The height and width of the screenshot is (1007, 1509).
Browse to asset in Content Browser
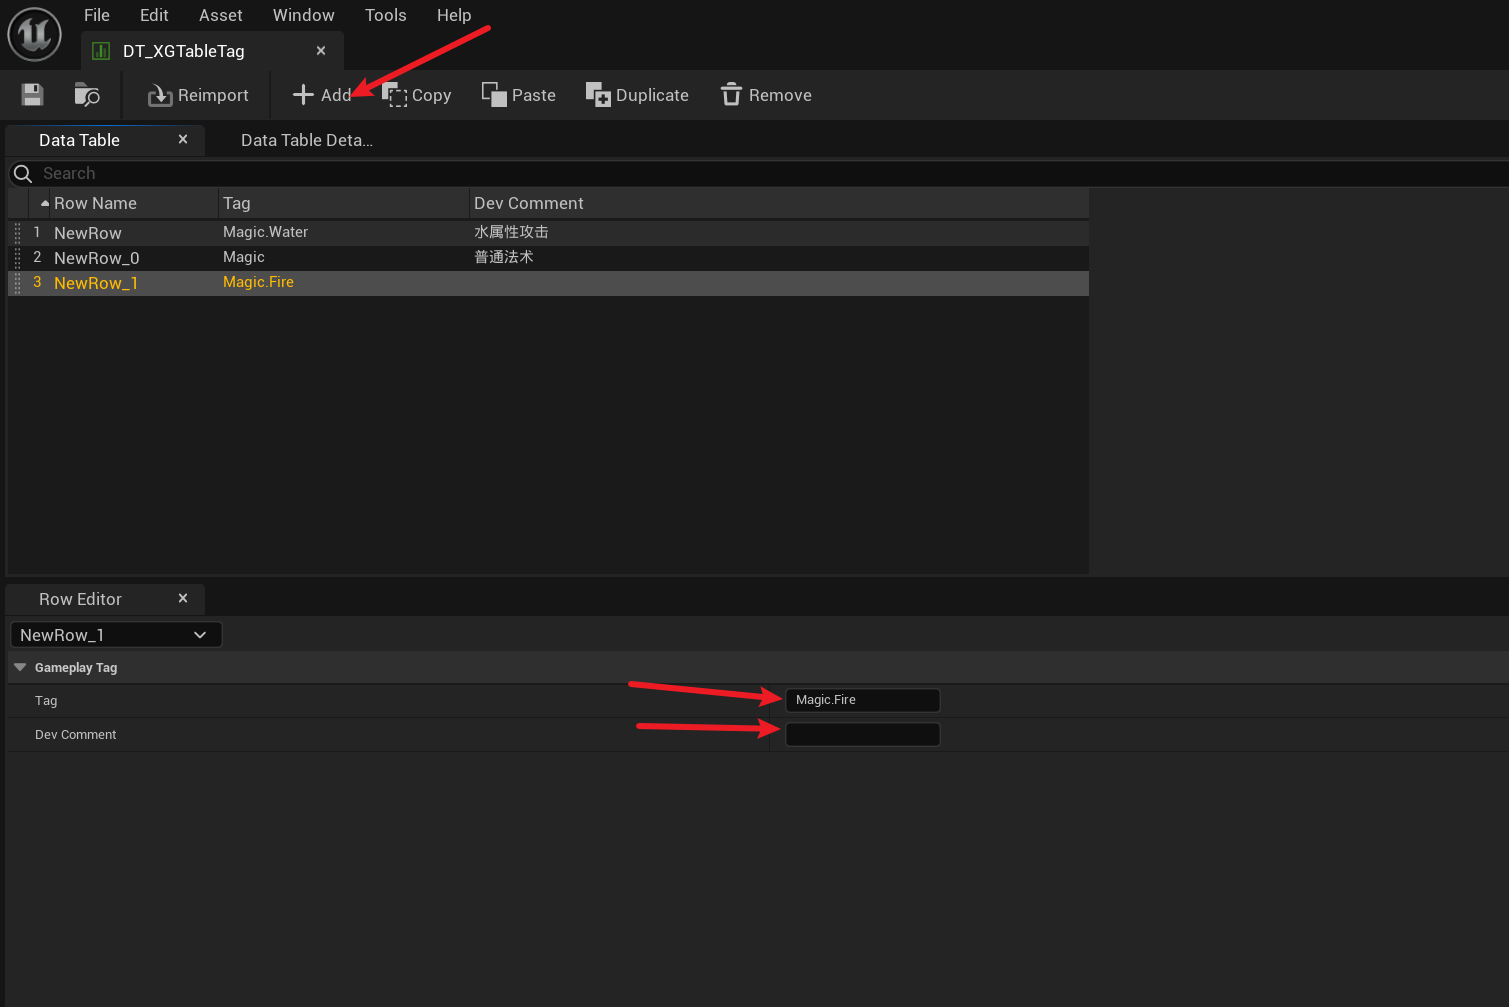87,95
